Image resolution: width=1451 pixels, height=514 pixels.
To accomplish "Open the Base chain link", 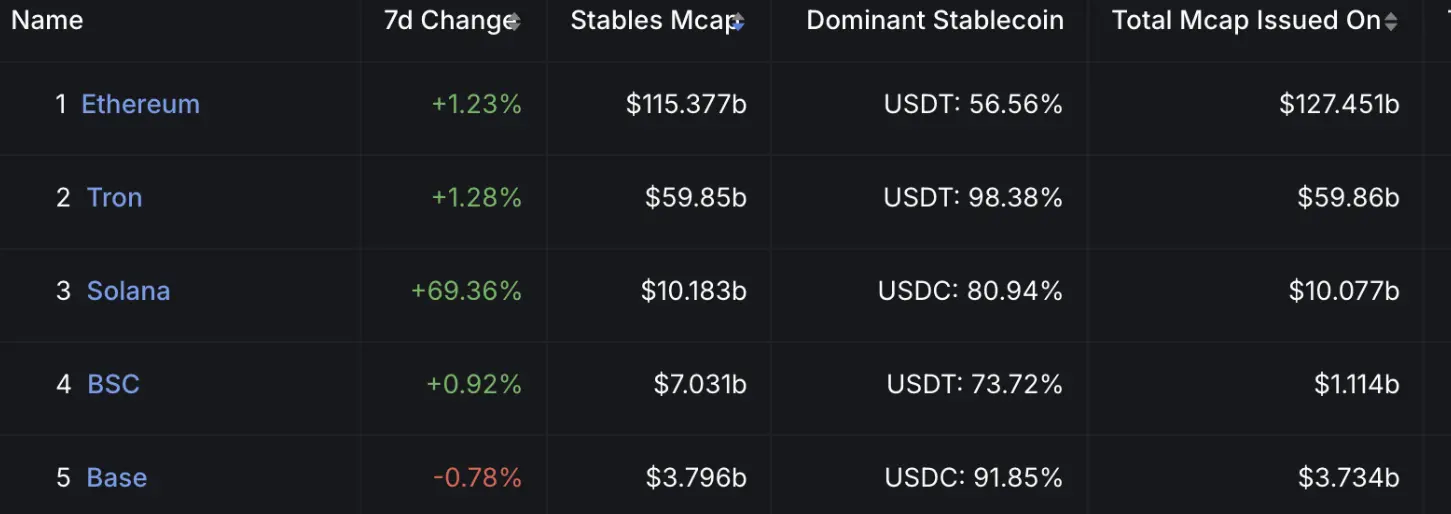I will tap(117, 478).
